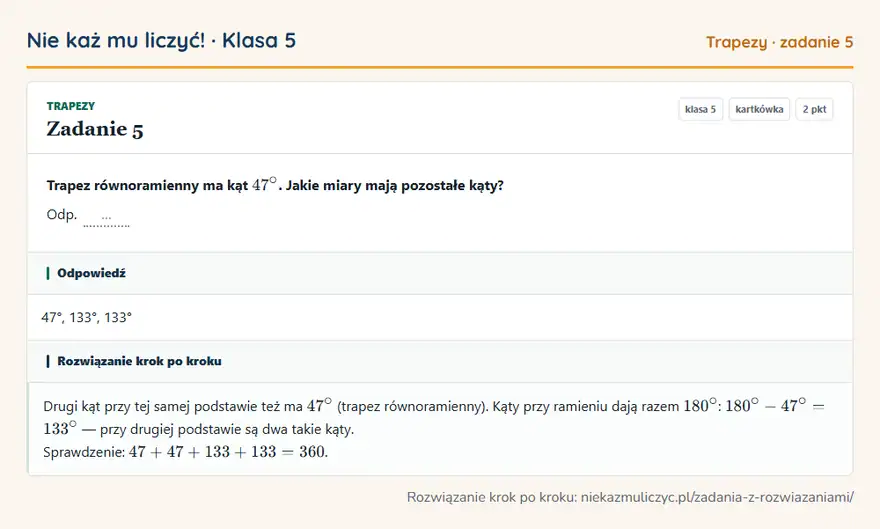Click the 'Odp.' label
Screen dimensions: 880x529
[62, 215]
